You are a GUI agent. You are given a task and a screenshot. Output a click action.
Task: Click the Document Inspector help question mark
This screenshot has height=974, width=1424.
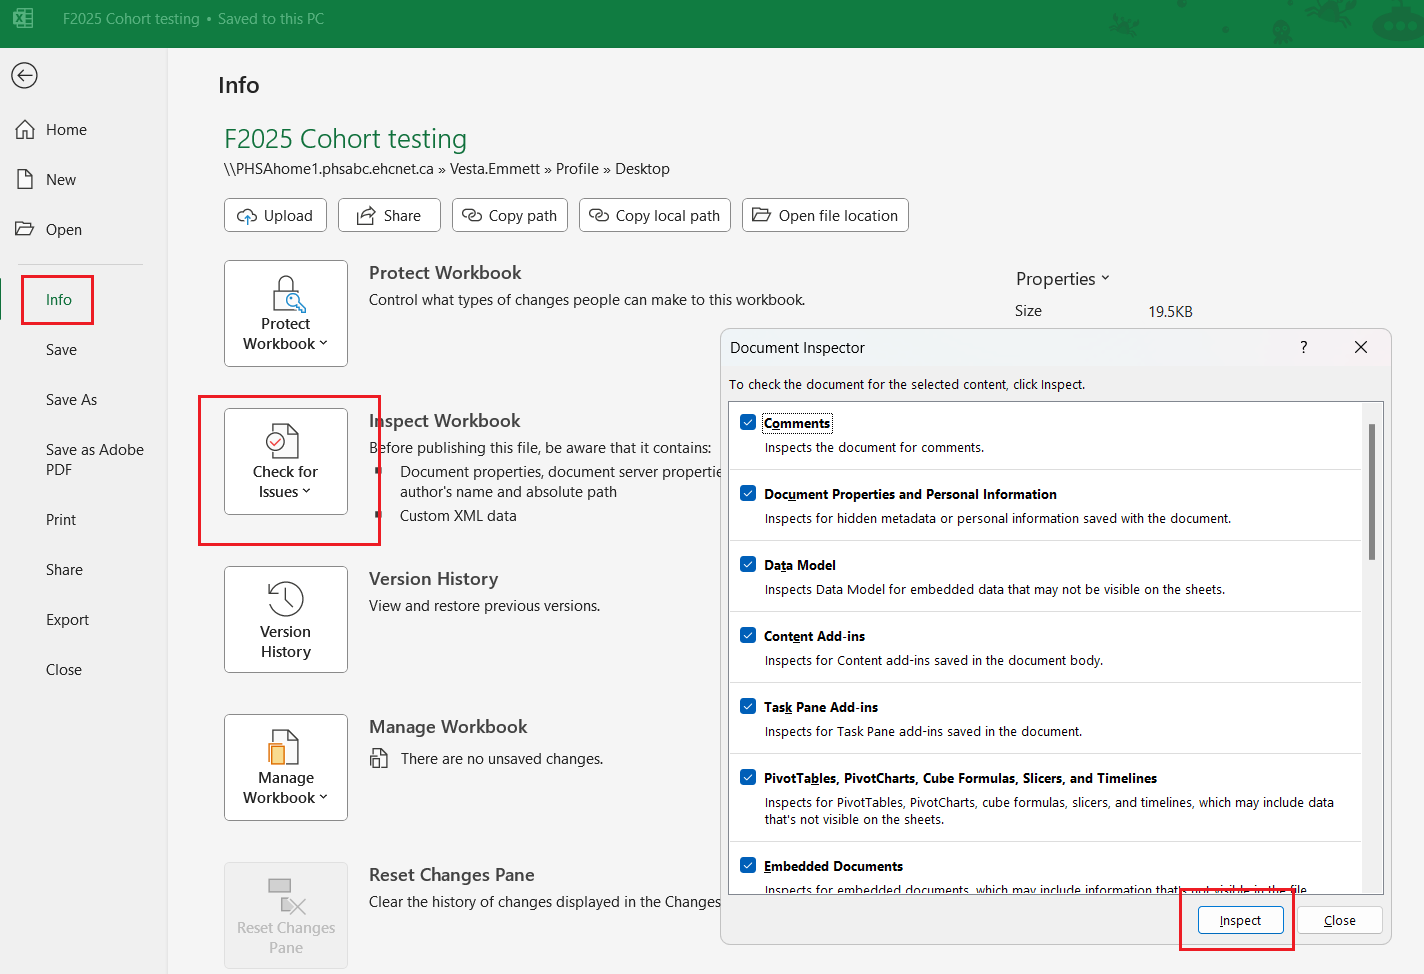pyautogui.click(x=1303, y=347)
